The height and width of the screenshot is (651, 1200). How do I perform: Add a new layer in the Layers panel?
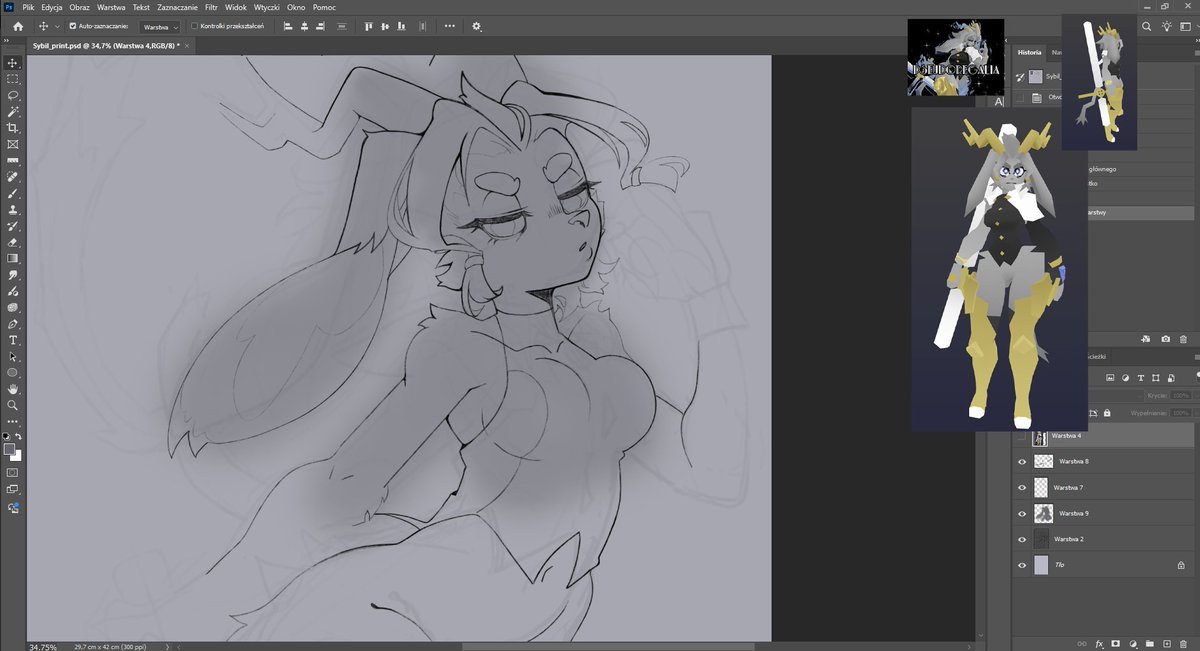(x=1167, y=644)
